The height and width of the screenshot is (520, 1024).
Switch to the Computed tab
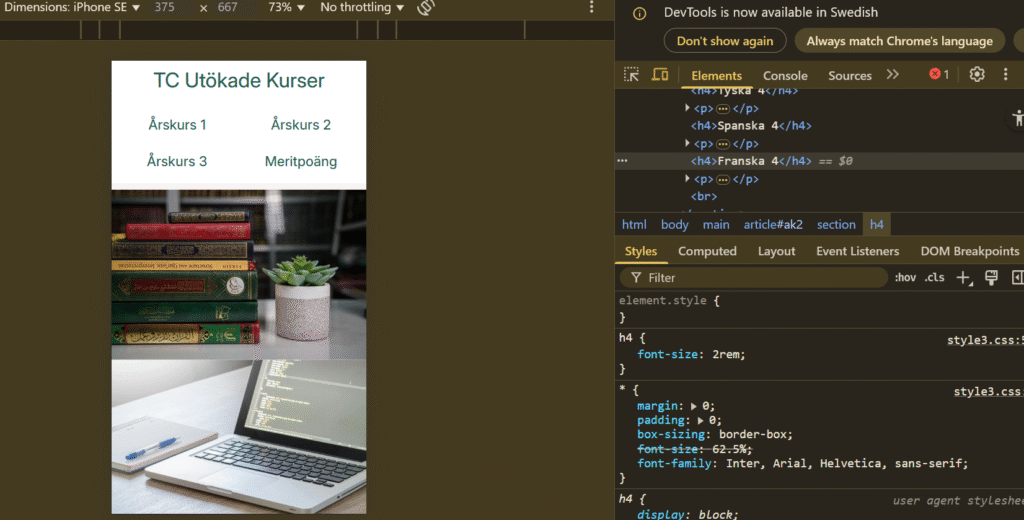[707, 252]
